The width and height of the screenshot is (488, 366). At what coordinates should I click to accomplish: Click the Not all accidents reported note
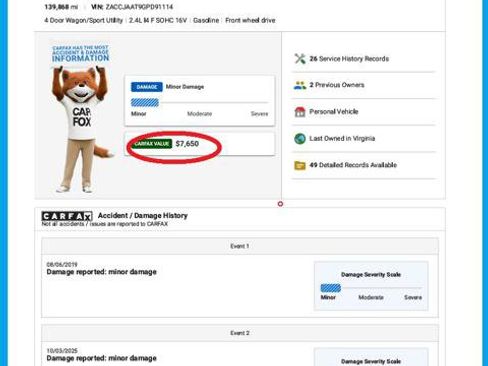point(105,224)
